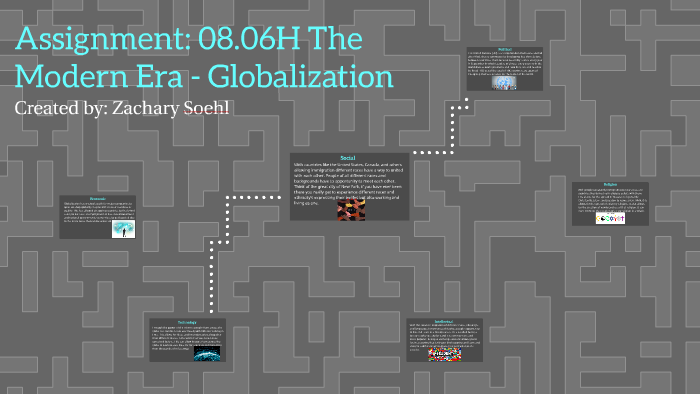Viewport: 700px width, 394px height.
Task: Open the Economic topic frame
Action: coord(98,217)
